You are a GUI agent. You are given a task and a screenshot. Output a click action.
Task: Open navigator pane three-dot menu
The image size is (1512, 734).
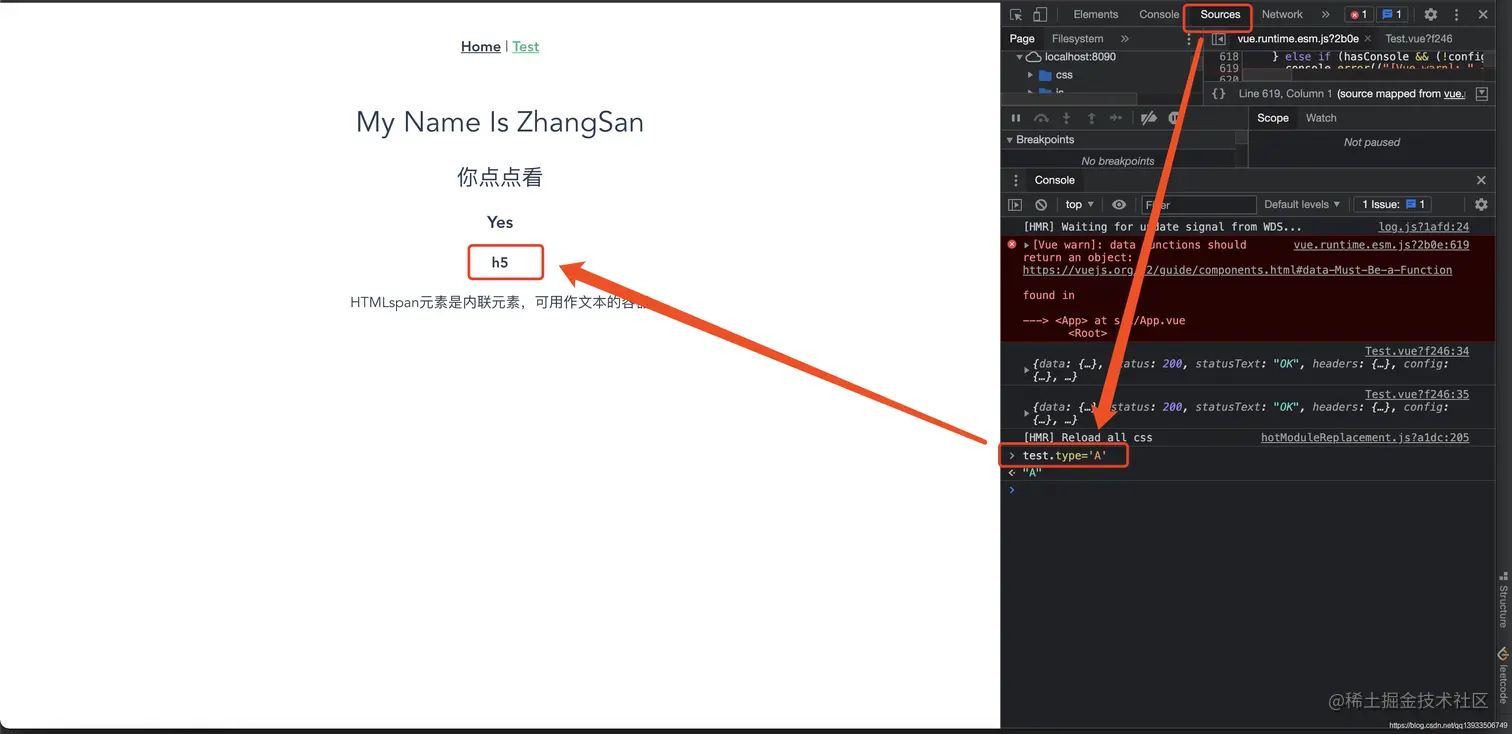[1189, 39]
